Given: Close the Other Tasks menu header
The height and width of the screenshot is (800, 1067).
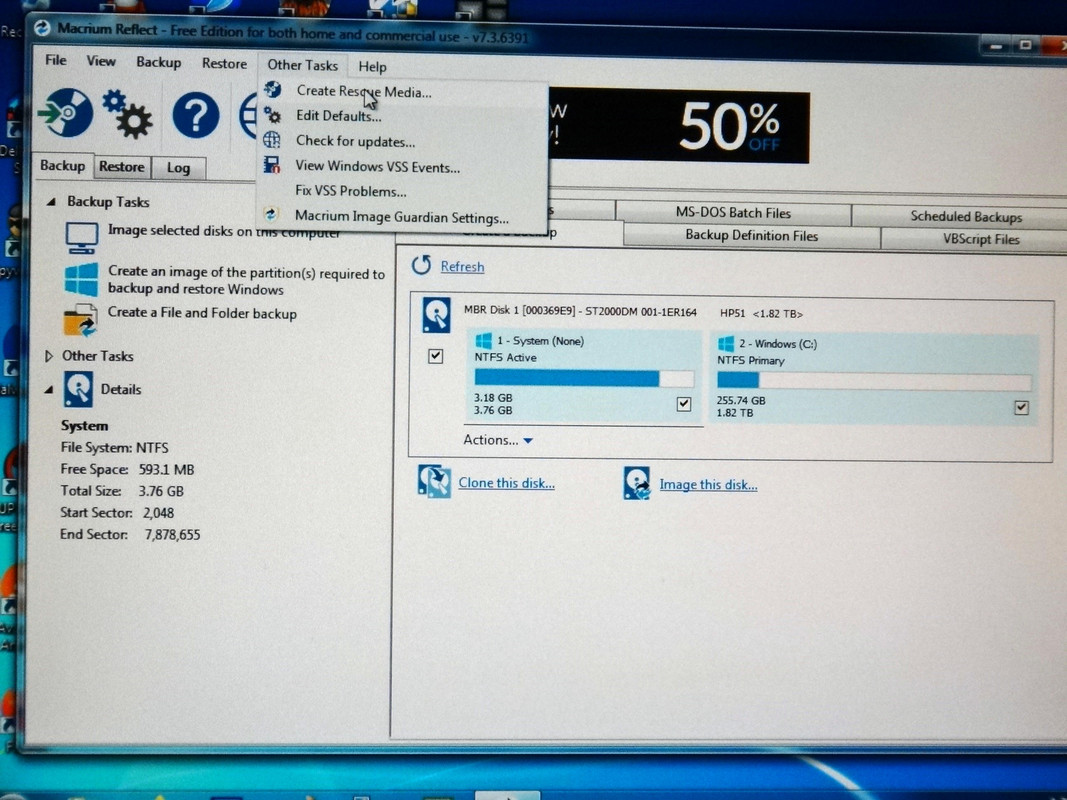Looking at the screenshot, I should (x=303, y=65).
